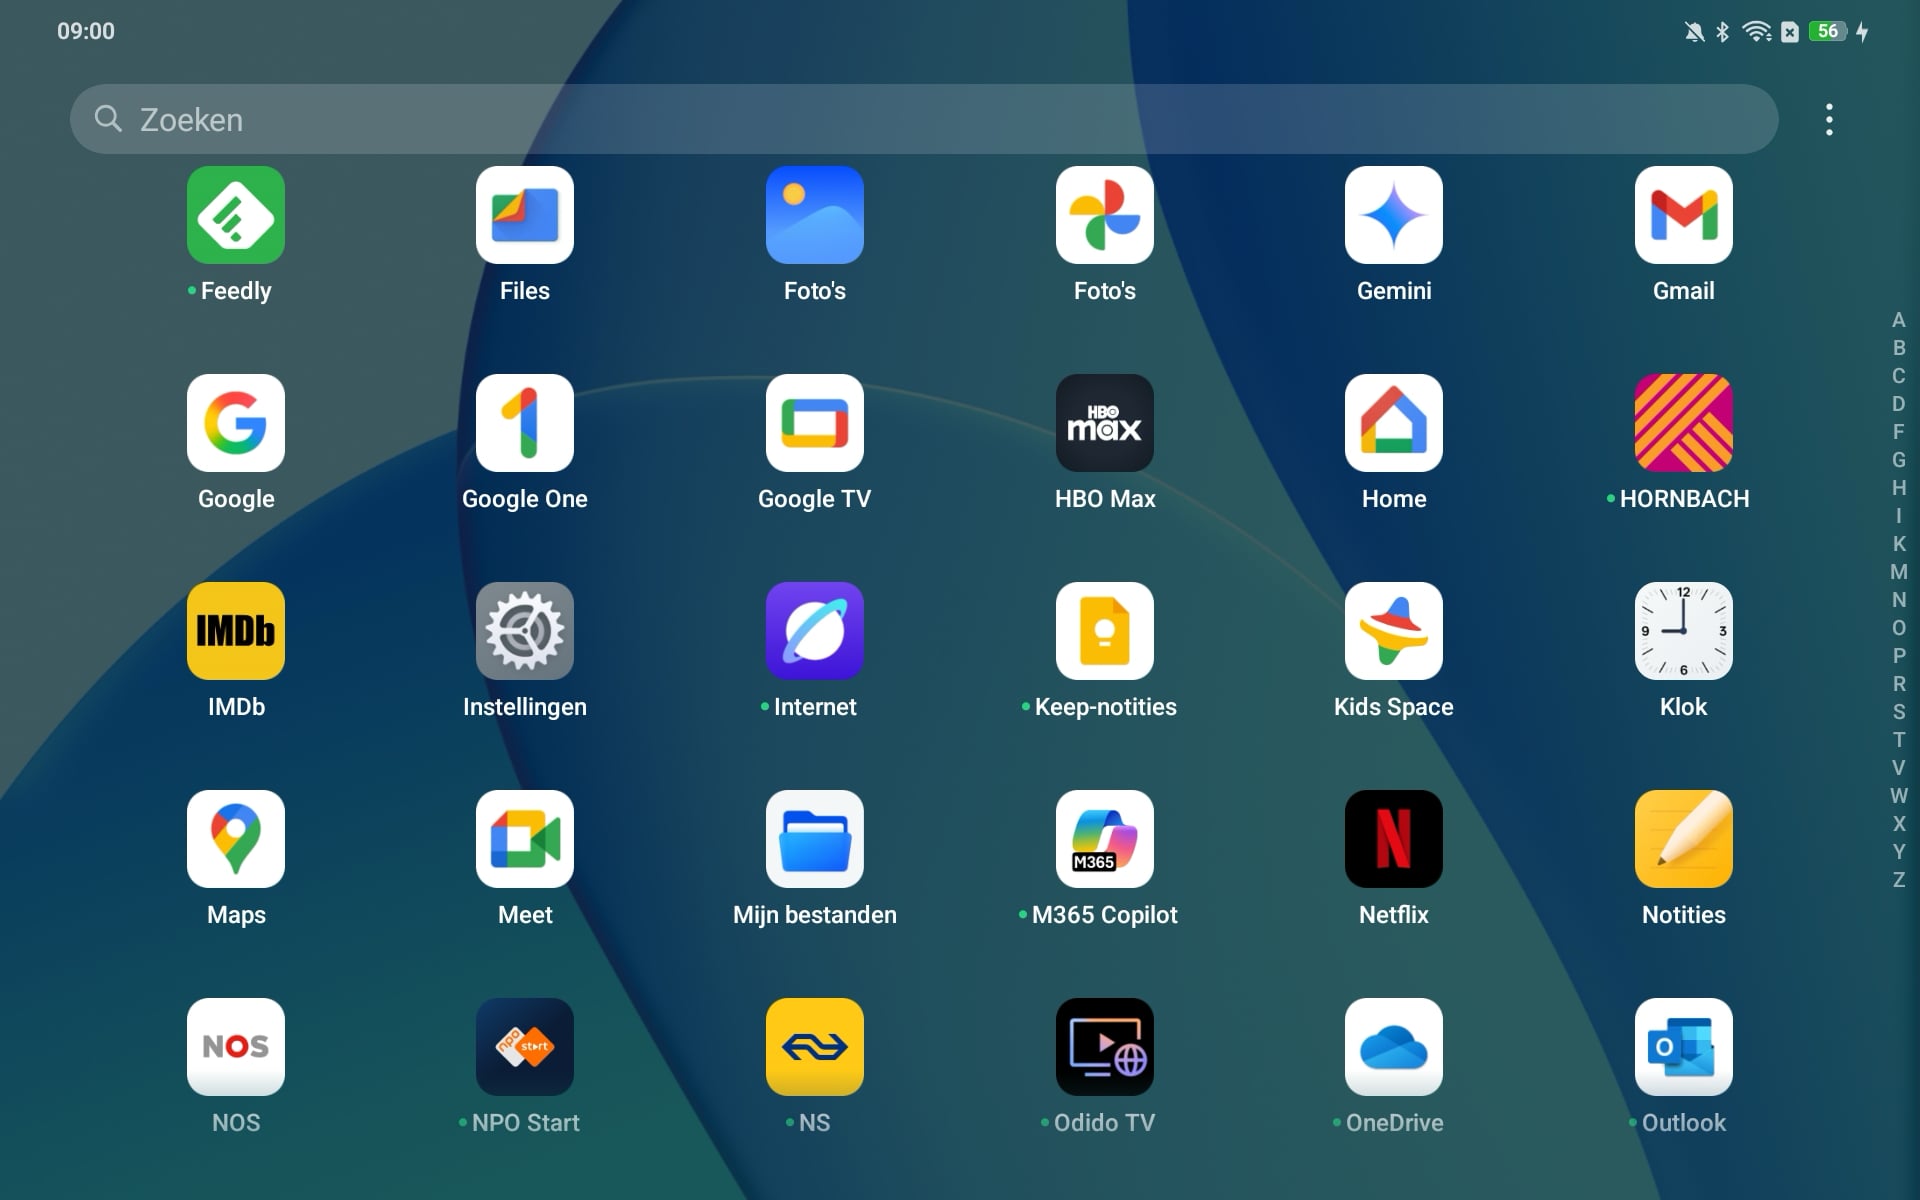This screenshot has width=1920, height=1200.
Task: Open Google Meet
Action: 525,839
